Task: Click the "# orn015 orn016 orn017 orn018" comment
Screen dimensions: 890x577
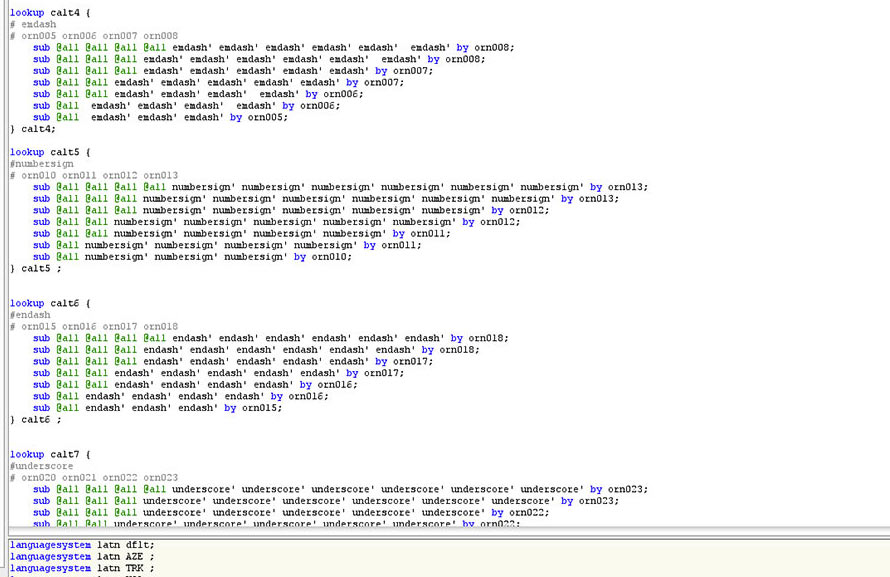Action: 94,327
